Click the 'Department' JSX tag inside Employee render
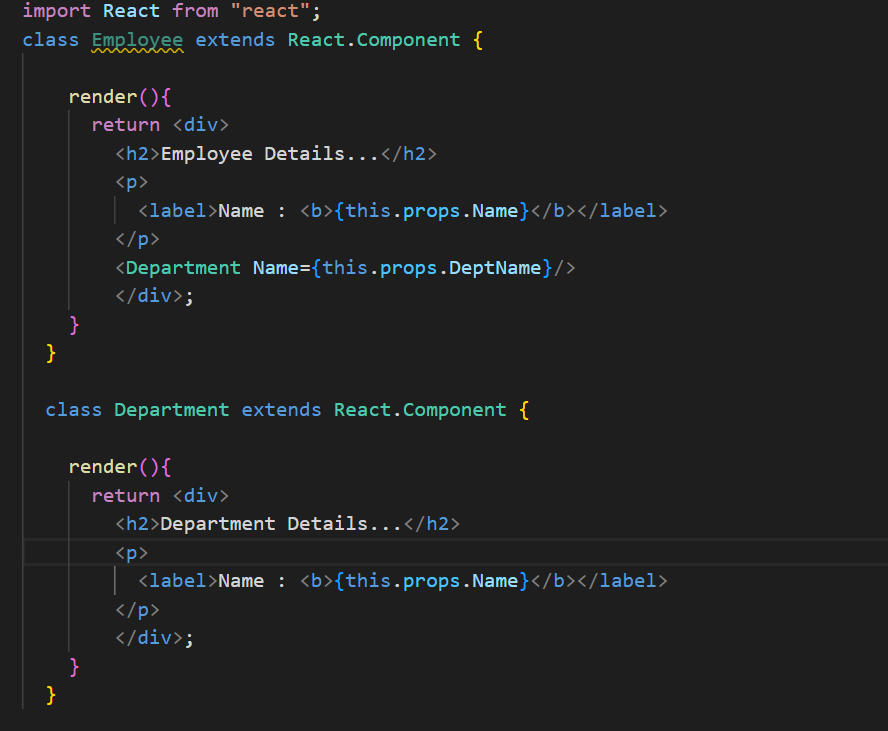The height and width of the screenshot is (731, 888). [x=183, y=268]
